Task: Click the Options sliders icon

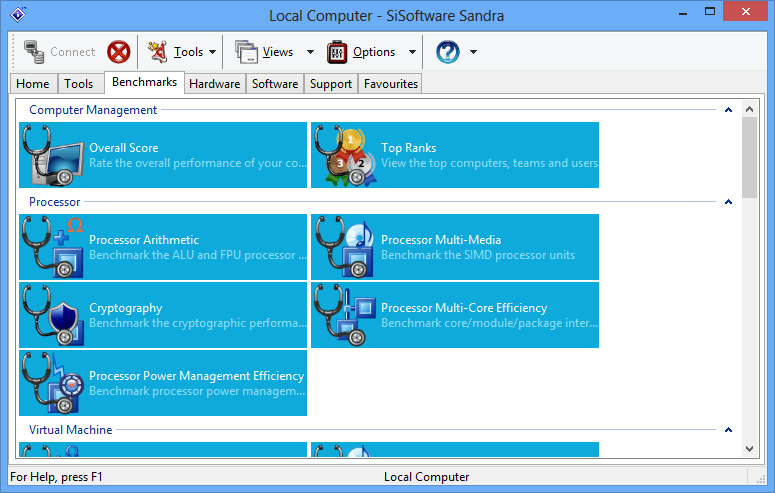Action: pos(337,52)
